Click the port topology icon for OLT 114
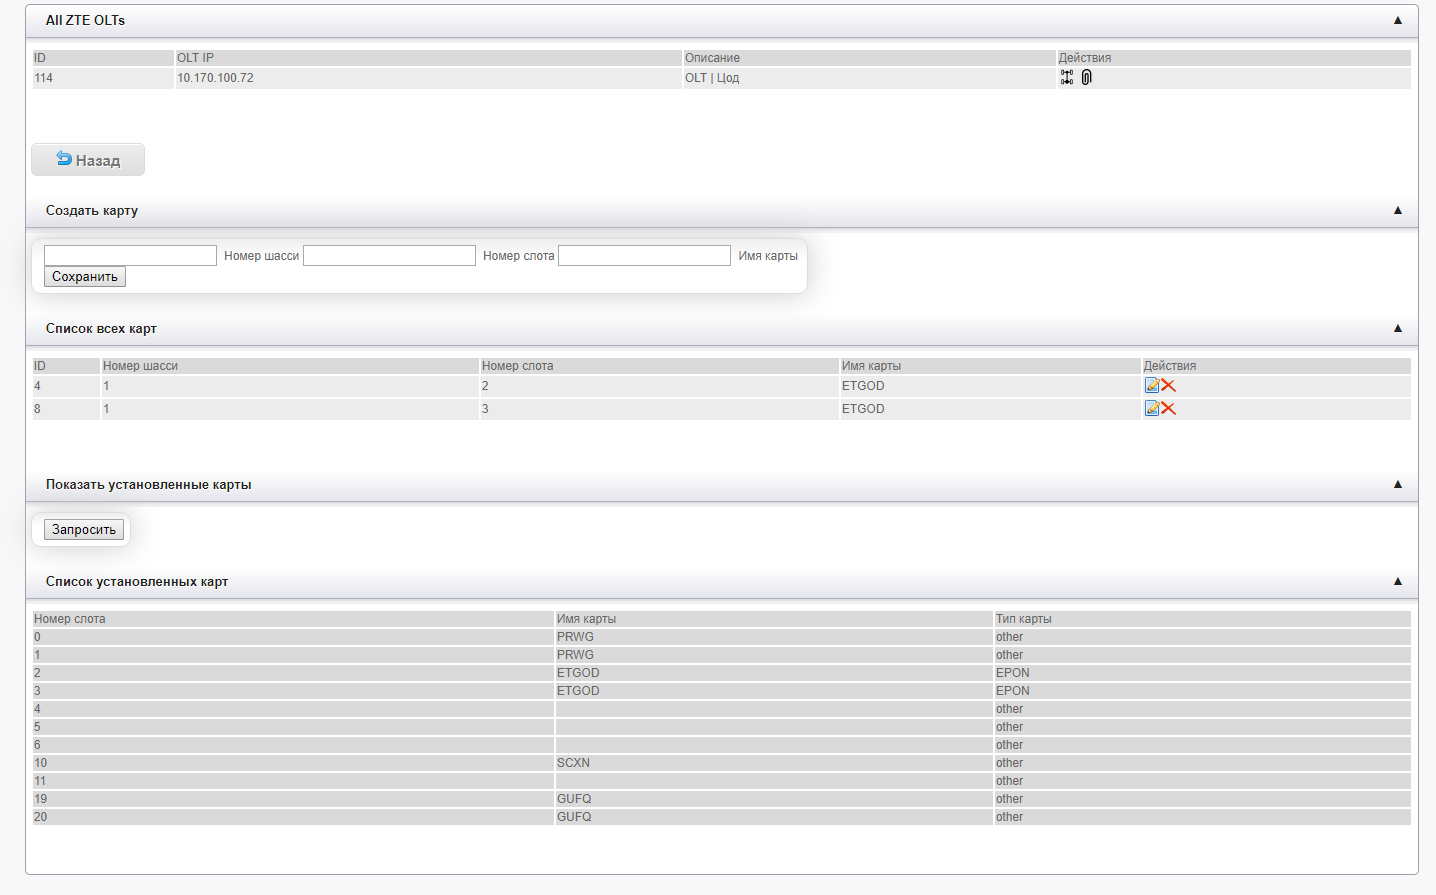 click(x=1067, y=77)
